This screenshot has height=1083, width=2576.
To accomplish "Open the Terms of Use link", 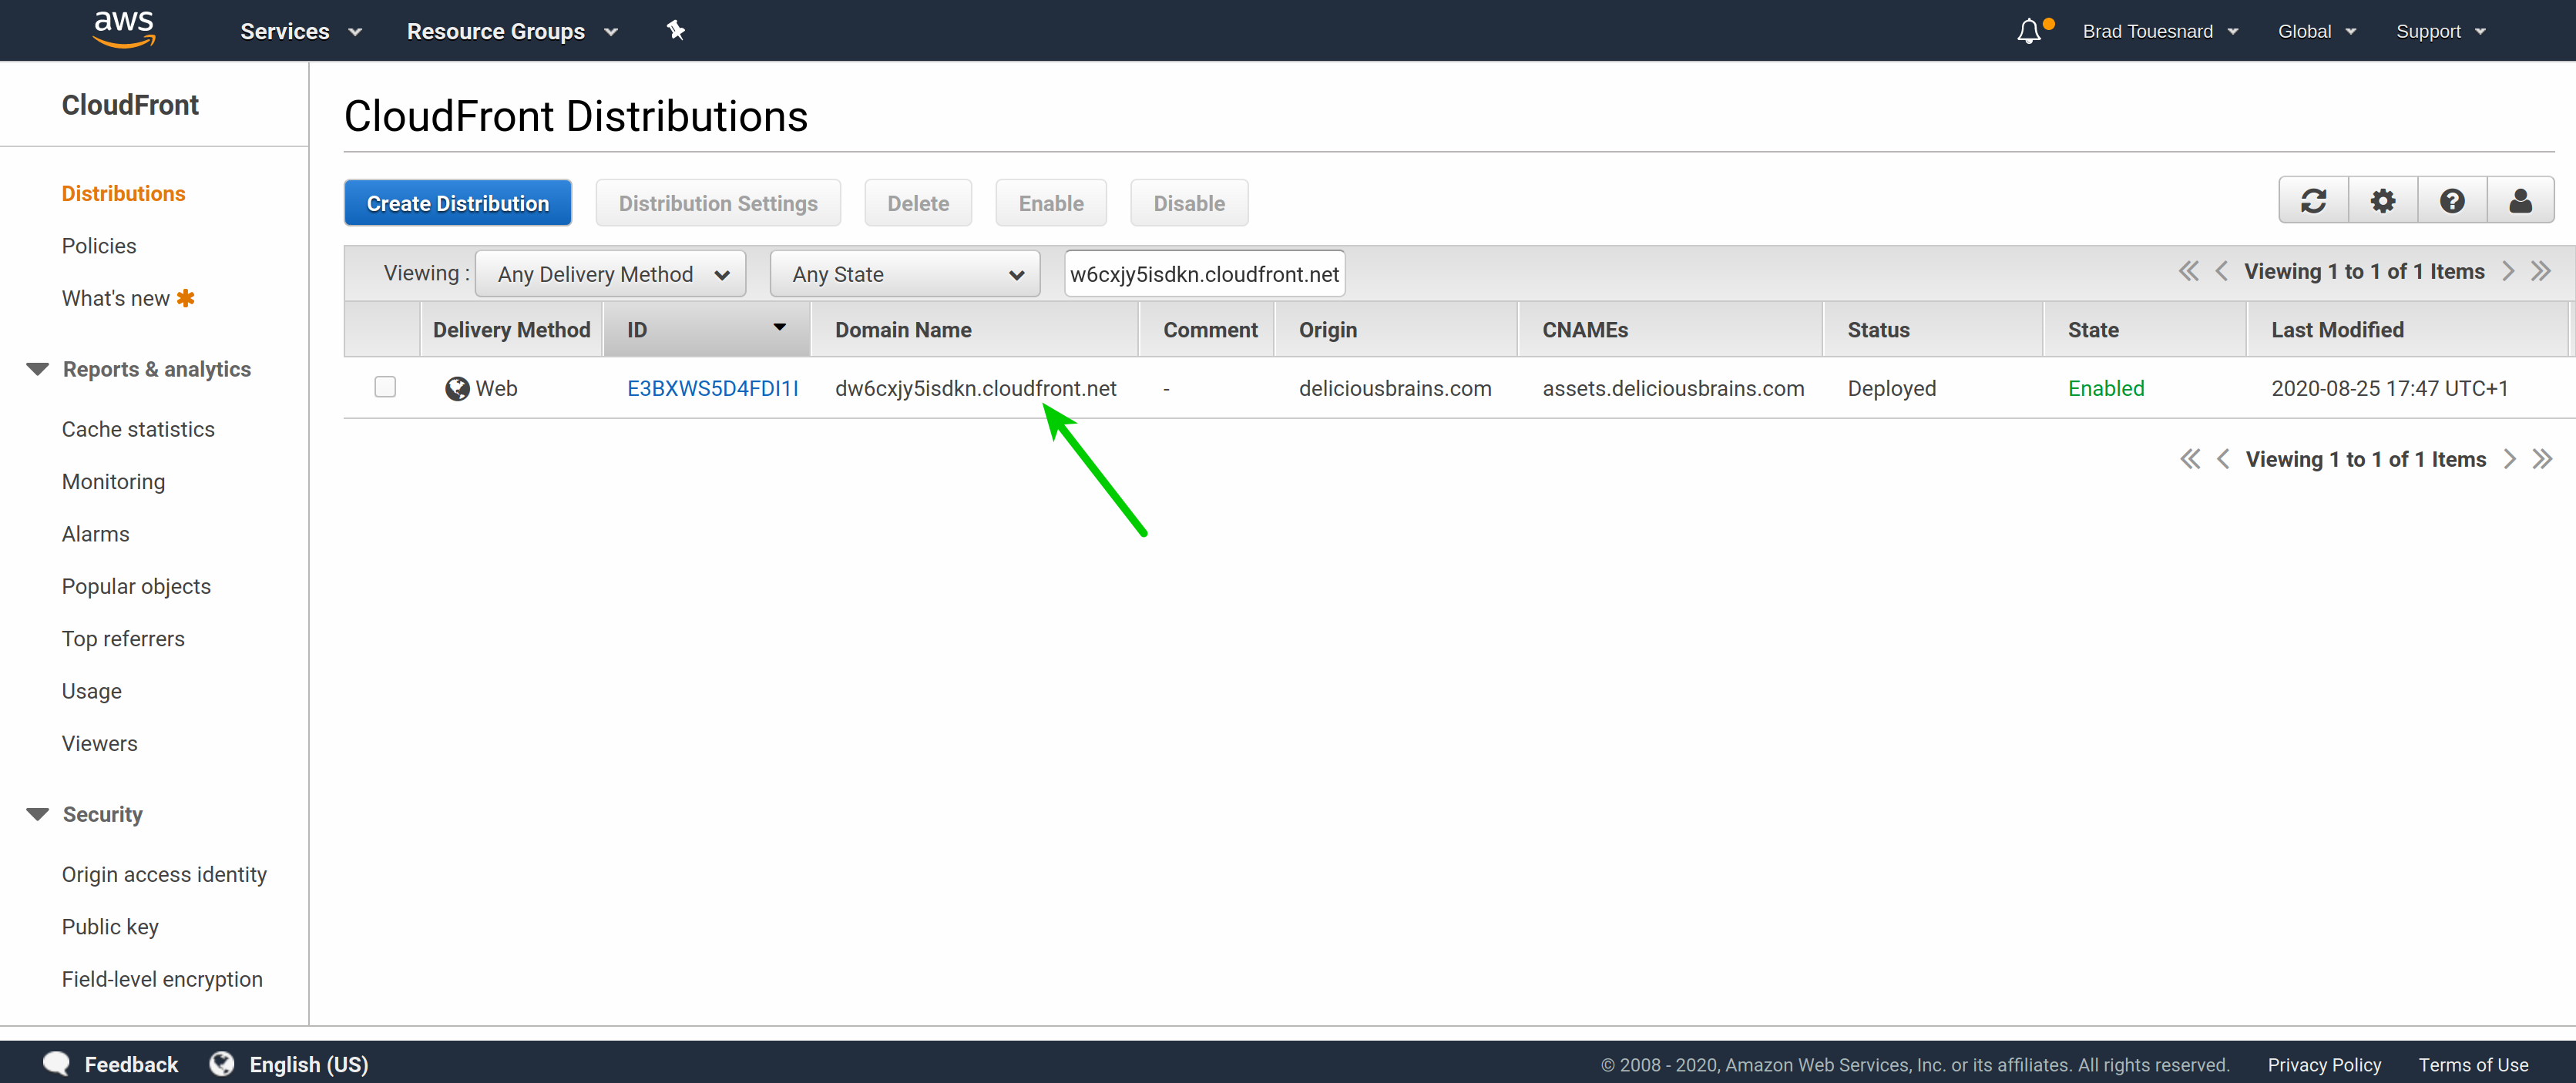I will (x=2473, y=1065).
